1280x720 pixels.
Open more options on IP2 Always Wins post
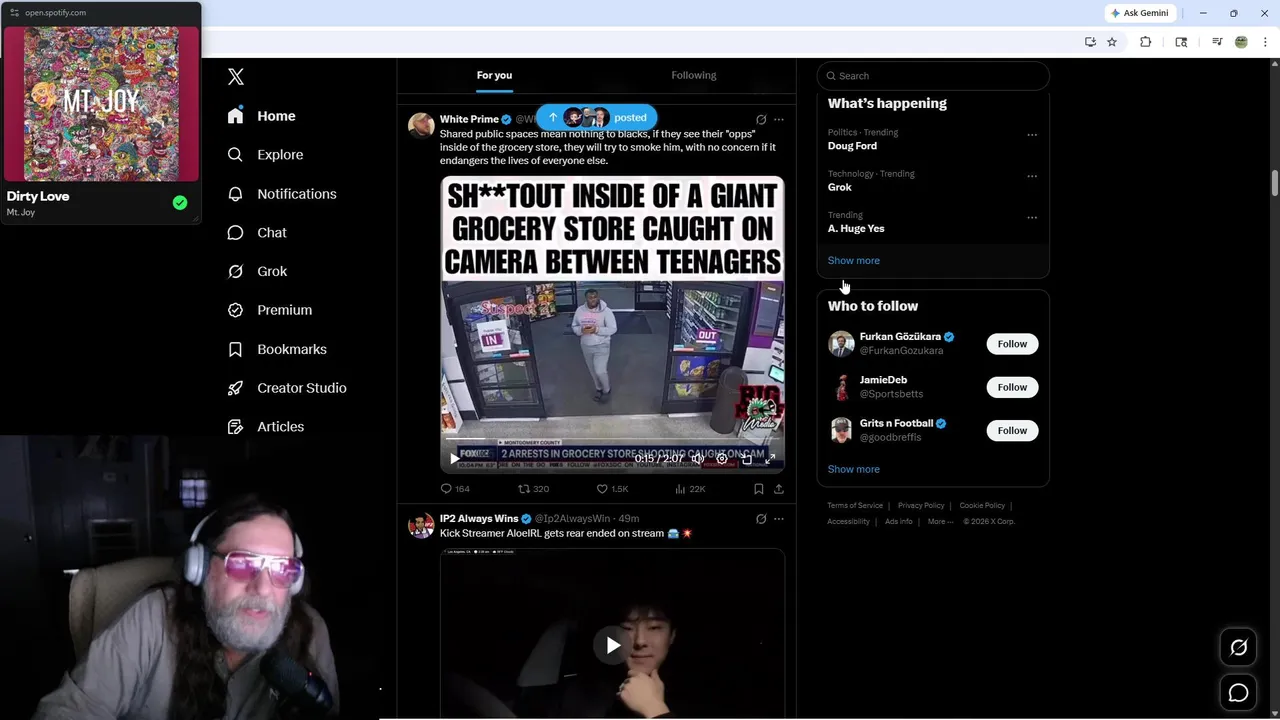779,519
